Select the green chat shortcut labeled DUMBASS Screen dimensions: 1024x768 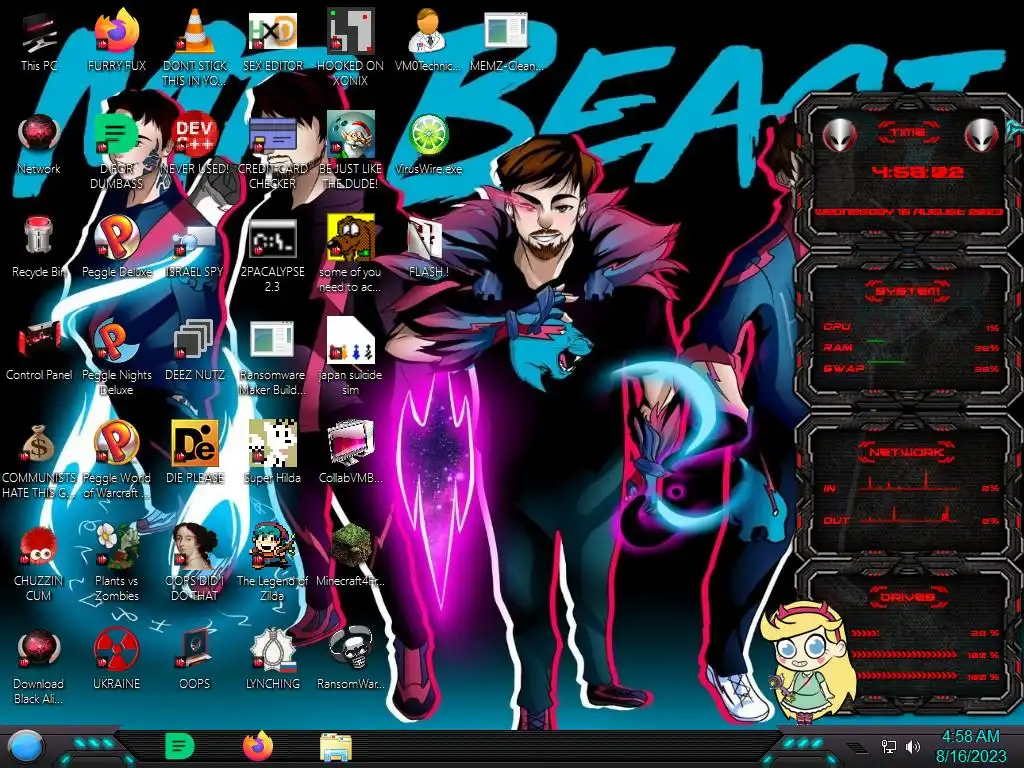tap(116, 135)
